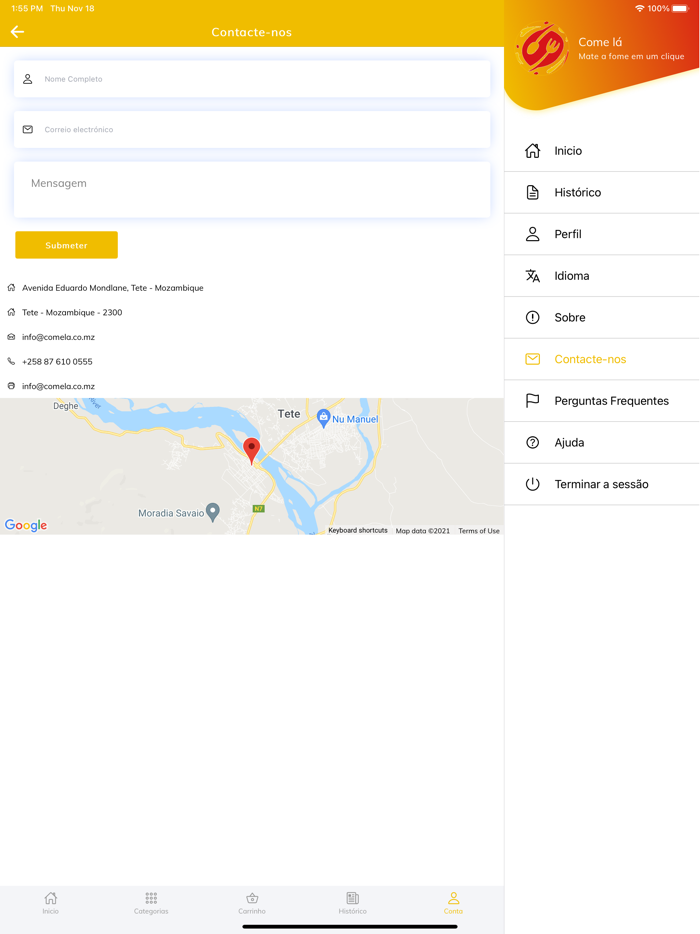Click the Tete - Mozambique - 2300 line
Image resolution: width=700 pixels, height=934 pixels.
pyautogui.click(x=72, y=312)
